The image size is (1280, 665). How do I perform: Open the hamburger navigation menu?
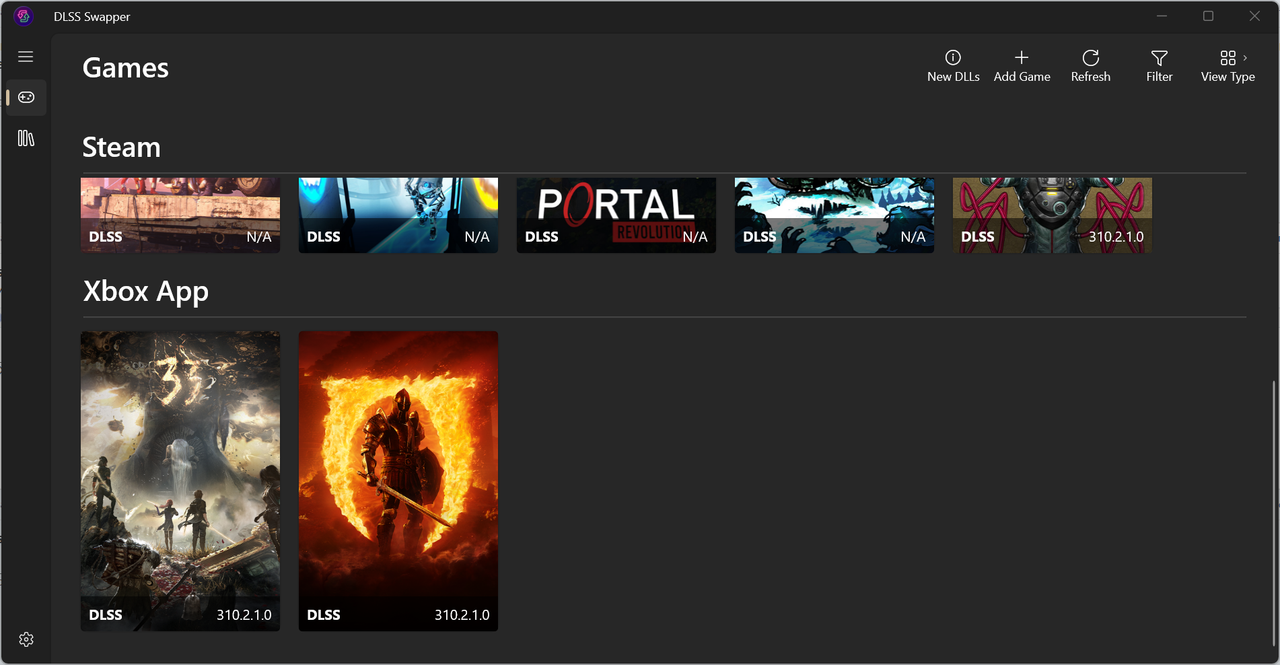[26, 57]
